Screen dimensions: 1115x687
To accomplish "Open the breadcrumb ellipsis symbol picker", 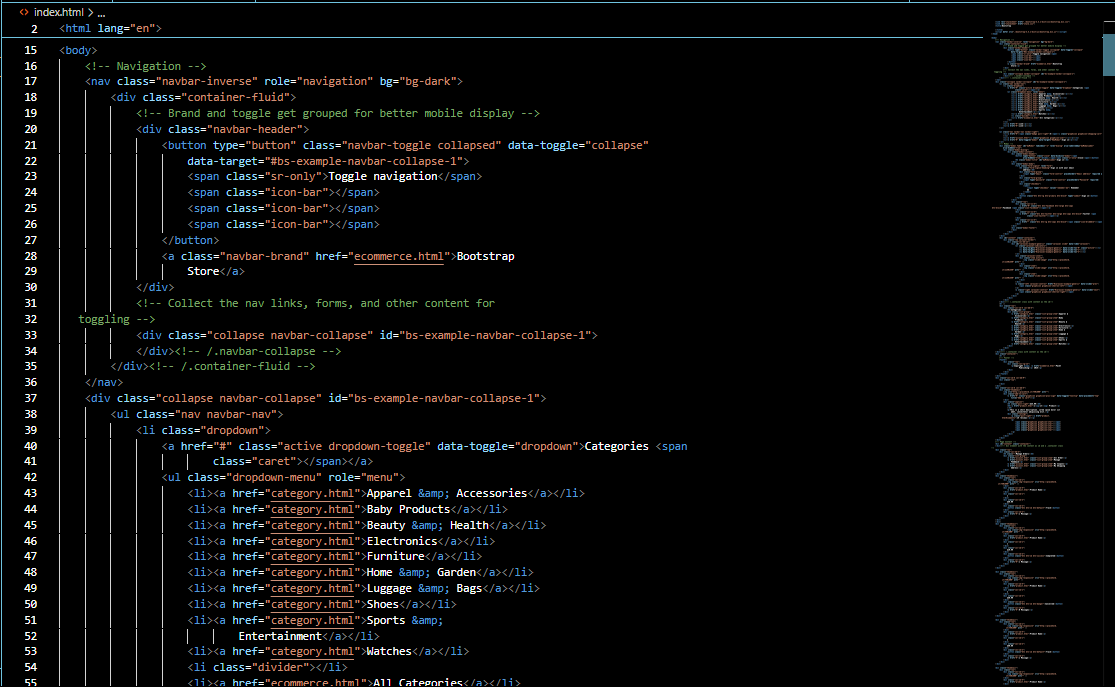I will [x=102, y=12].
